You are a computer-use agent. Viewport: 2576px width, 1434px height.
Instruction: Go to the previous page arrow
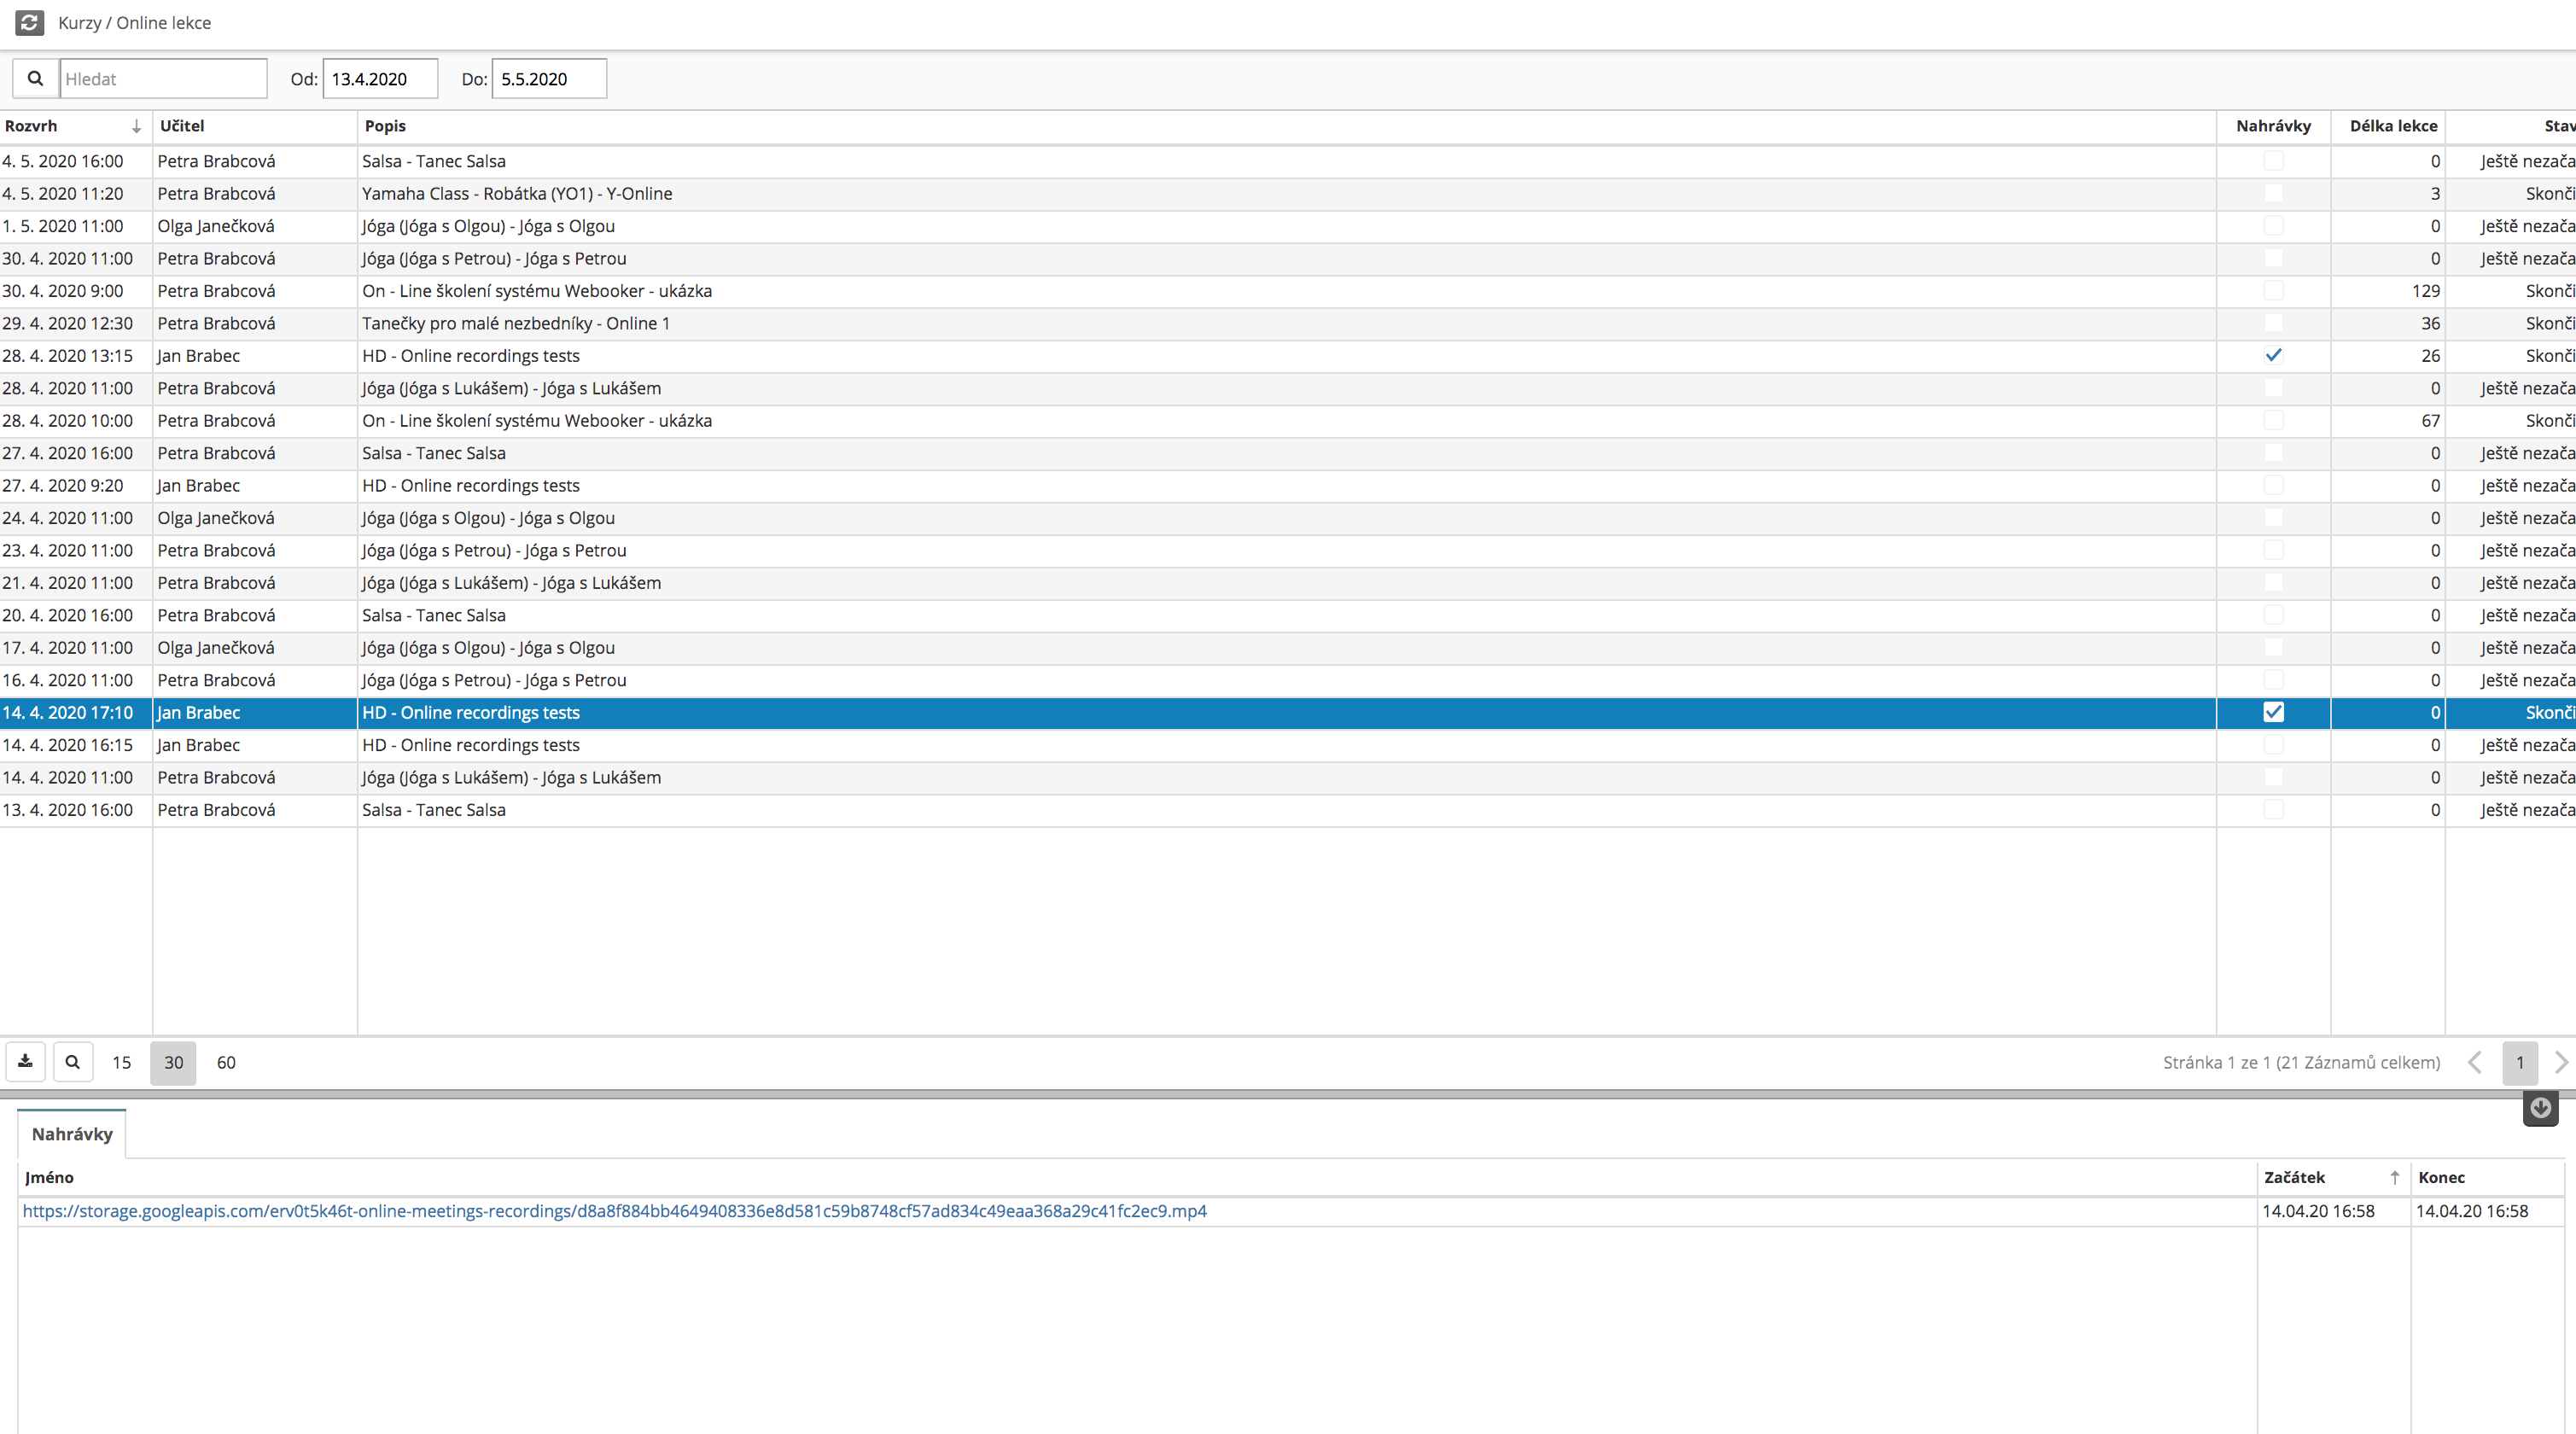(x=2475, y=1062)
